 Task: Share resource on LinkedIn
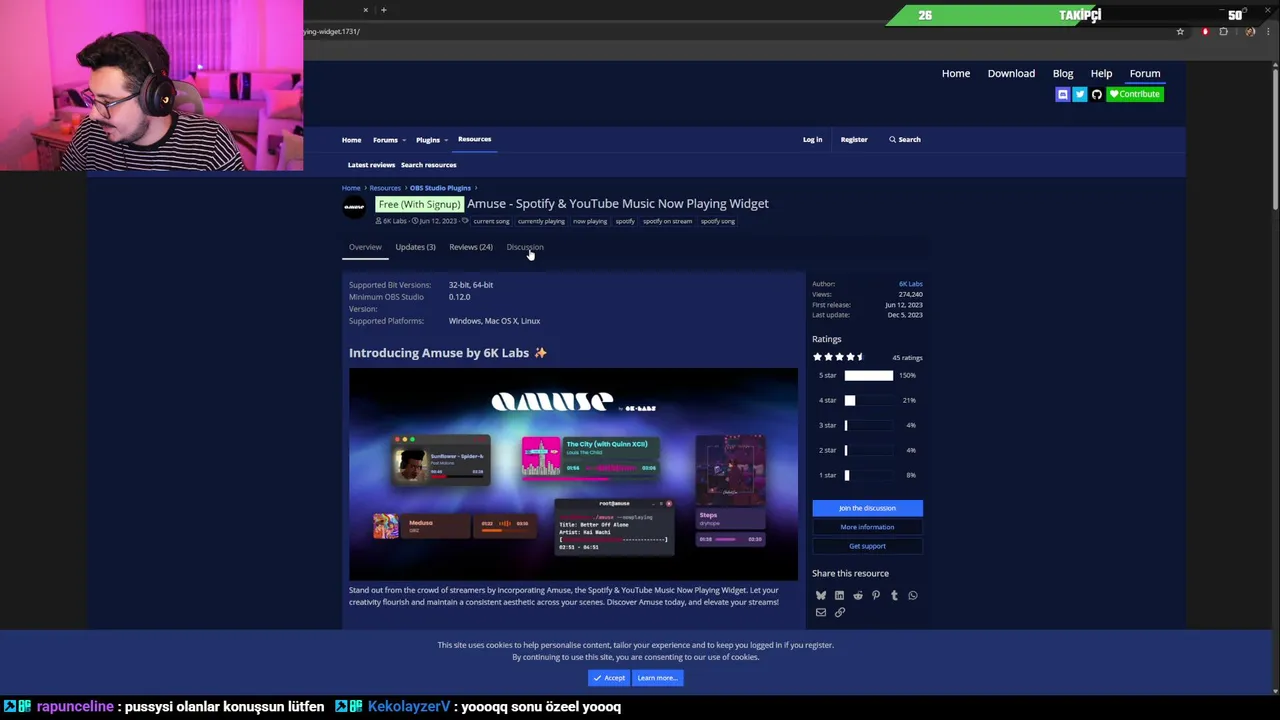click(x=839, y=595)
